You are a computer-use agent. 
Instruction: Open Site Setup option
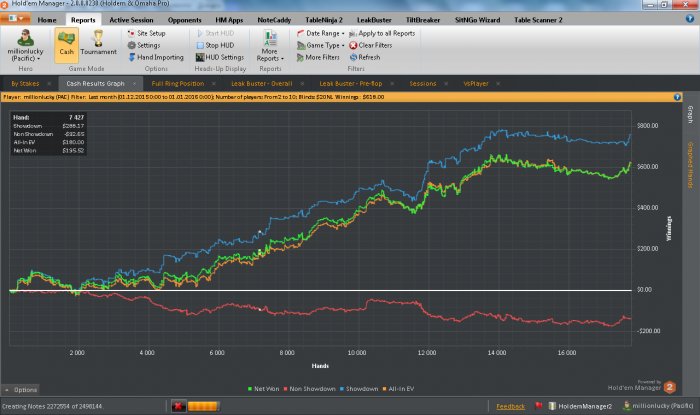click(x=150, y=33)
